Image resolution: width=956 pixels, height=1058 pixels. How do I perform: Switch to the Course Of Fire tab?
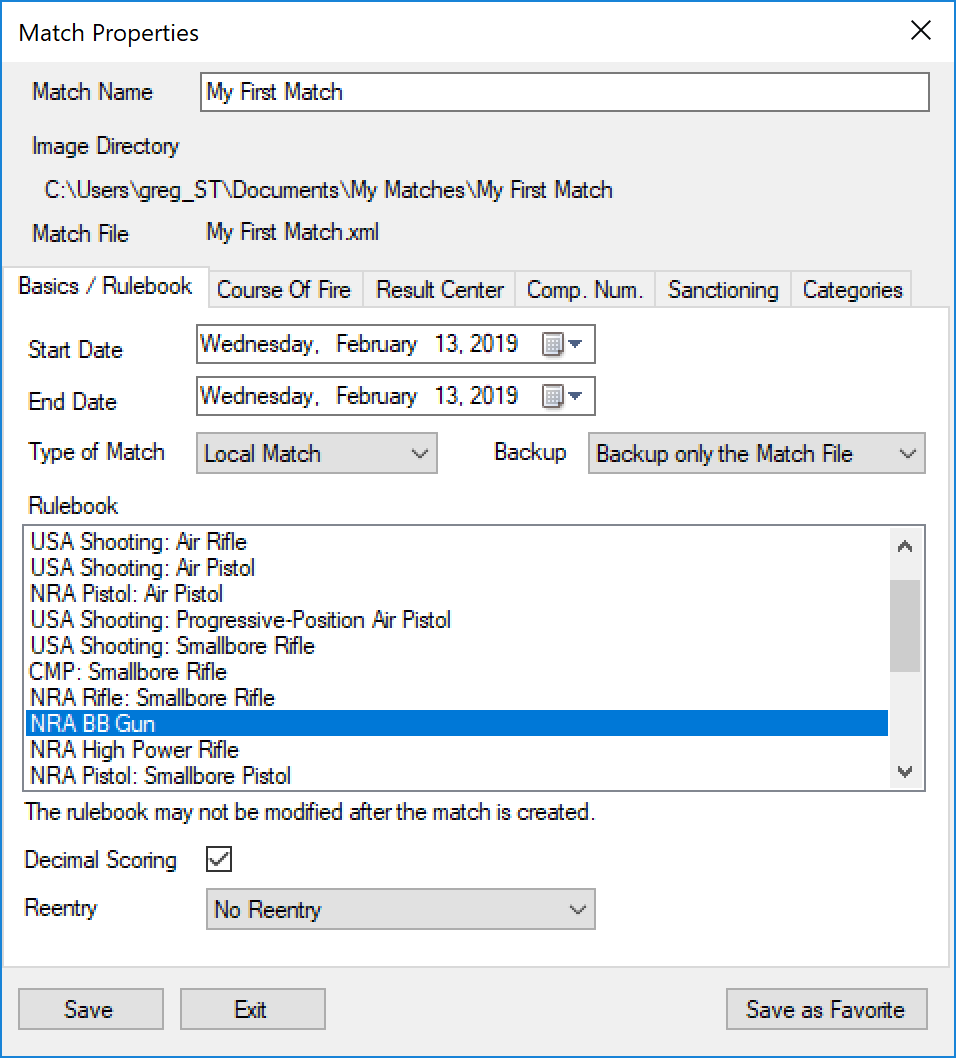coord(284,290)
